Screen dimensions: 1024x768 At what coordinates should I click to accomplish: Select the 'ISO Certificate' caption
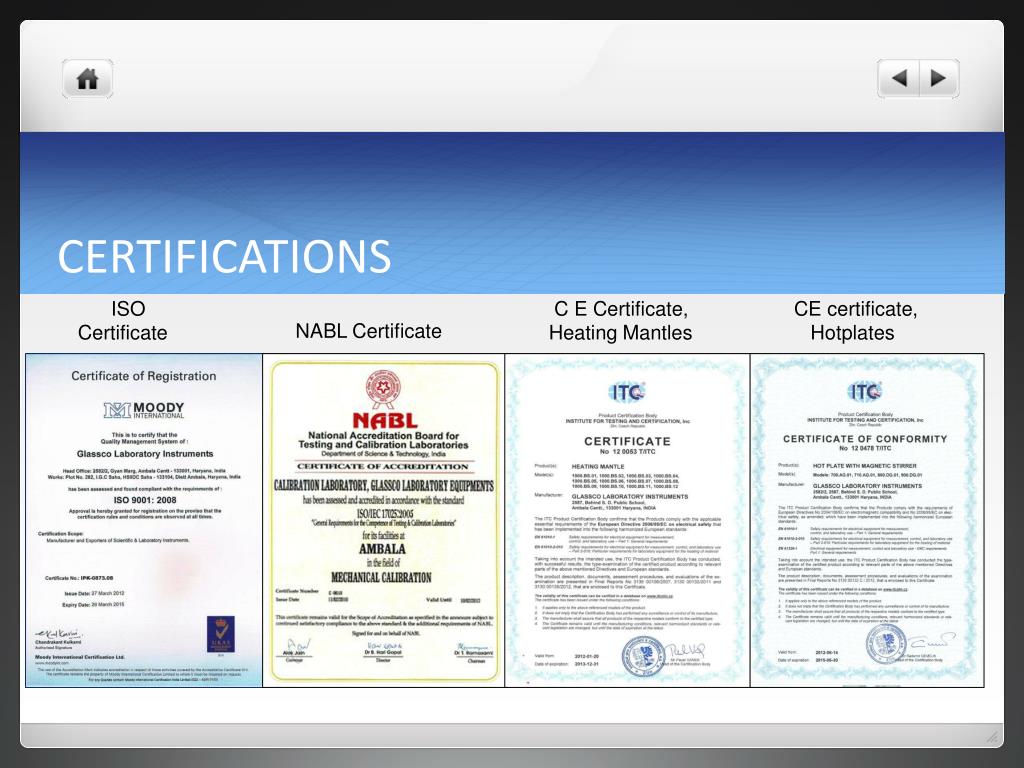point(123,321)
